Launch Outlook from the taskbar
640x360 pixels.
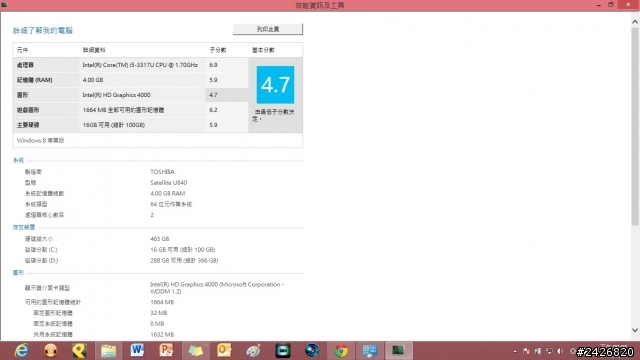tap(224, 351)
